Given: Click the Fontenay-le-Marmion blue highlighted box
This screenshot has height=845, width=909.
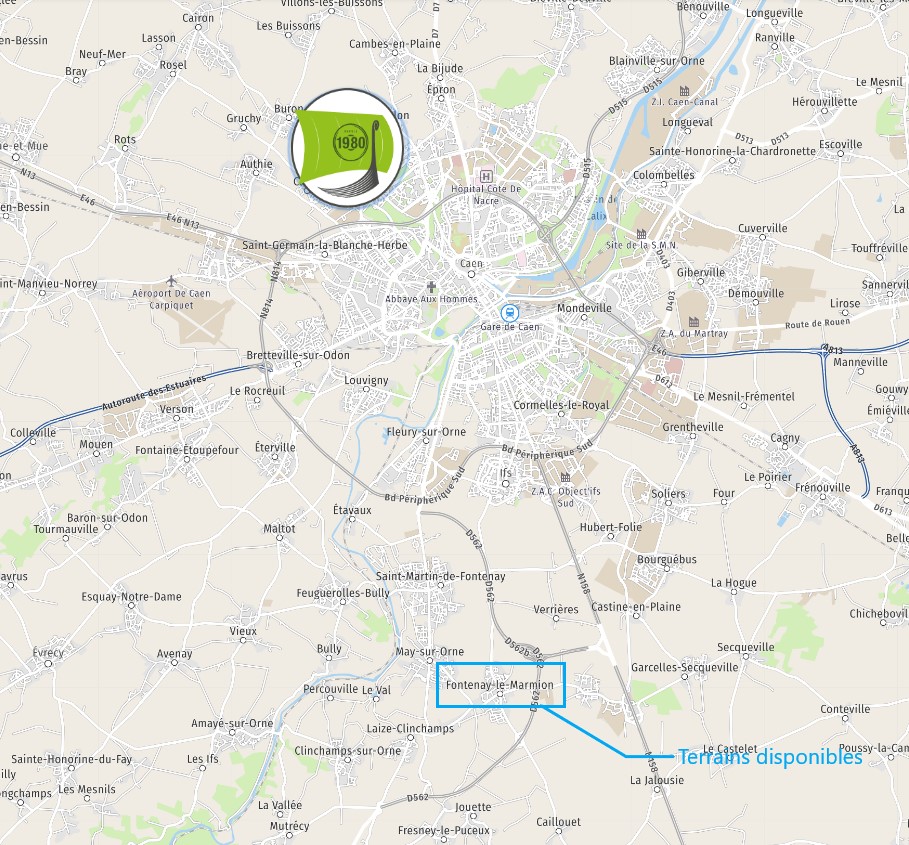Looking at the screenshot, I should 500,684.
